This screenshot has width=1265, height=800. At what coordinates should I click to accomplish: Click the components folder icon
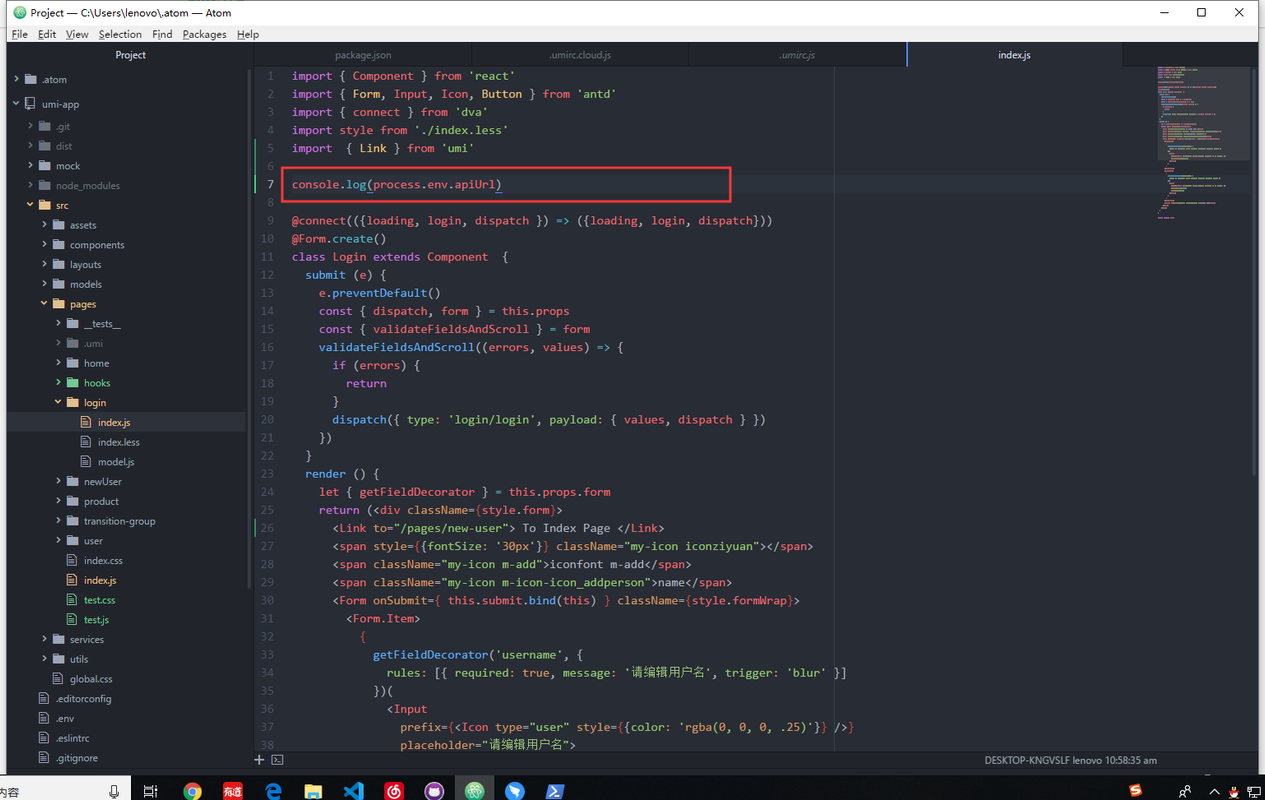click(59, 245)
